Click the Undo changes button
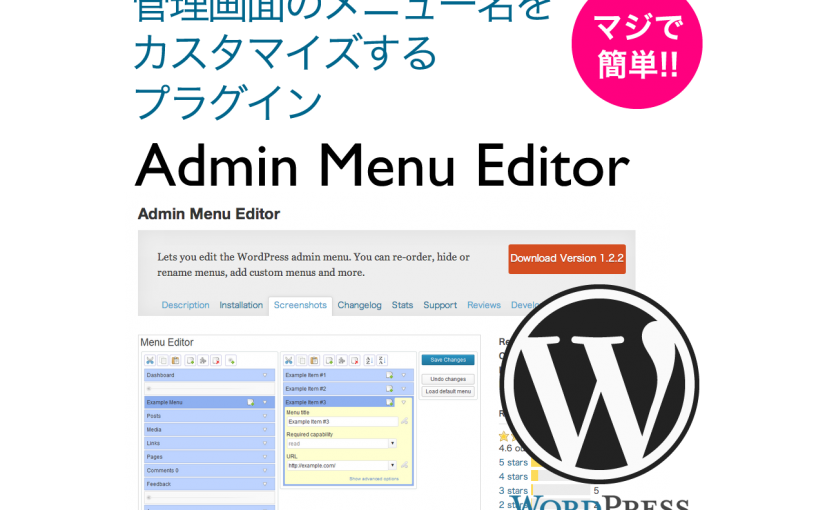825x510 pixels. (x=448, y=379)
